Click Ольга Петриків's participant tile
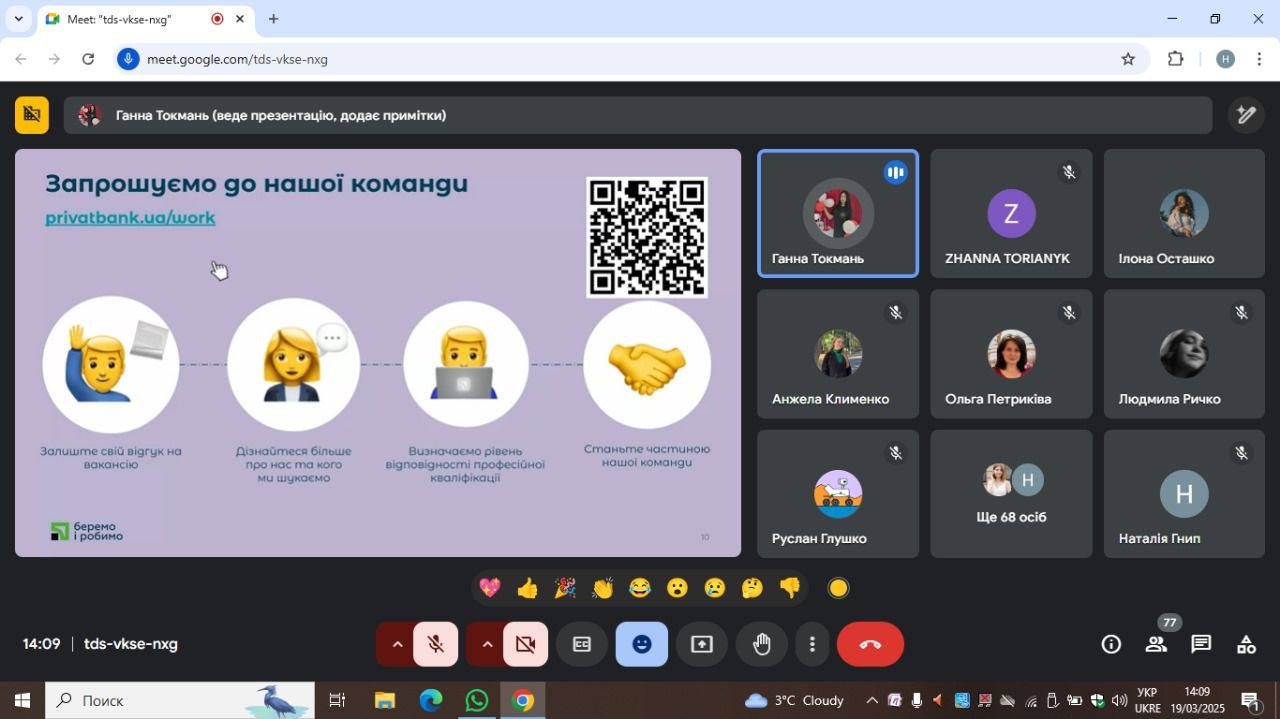 pyautogui.click(x=1011, y=353)
